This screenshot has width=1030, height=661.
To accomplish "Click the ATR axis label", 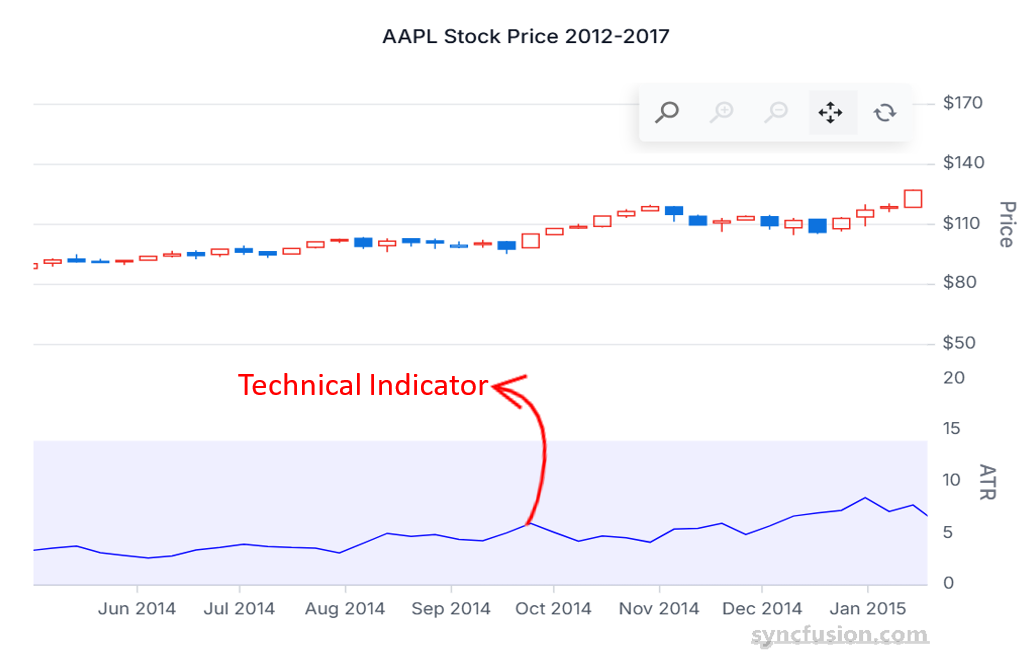I will [x=988, y=480].
